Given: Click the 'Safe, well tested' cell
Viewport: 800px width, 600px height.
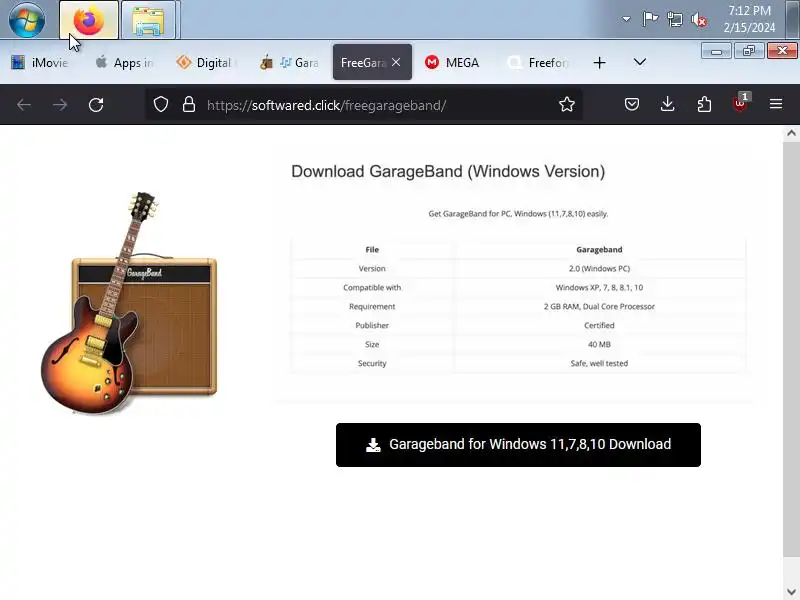Looking at the screenshot, I should [x=599, y=363].
